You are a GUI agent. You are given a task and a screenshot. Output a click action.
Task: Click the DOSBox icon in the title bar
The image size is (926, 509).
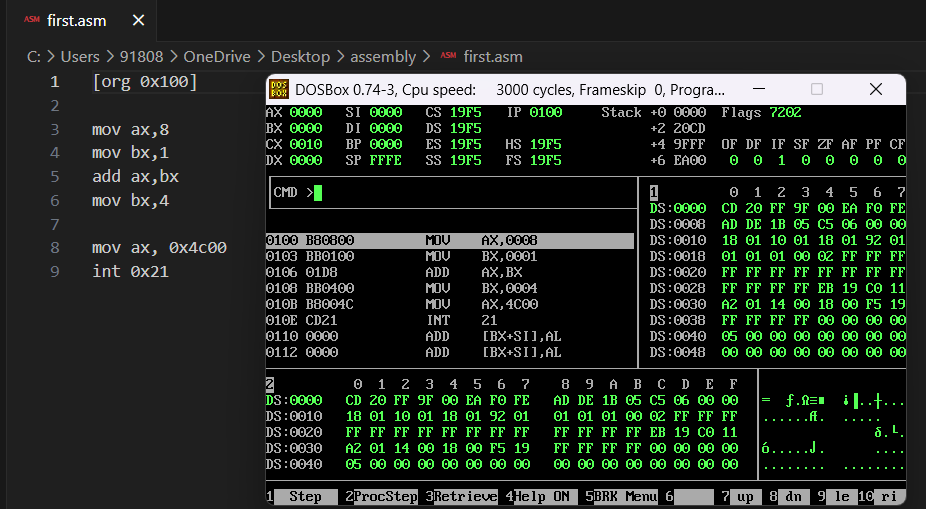point(279,90)
